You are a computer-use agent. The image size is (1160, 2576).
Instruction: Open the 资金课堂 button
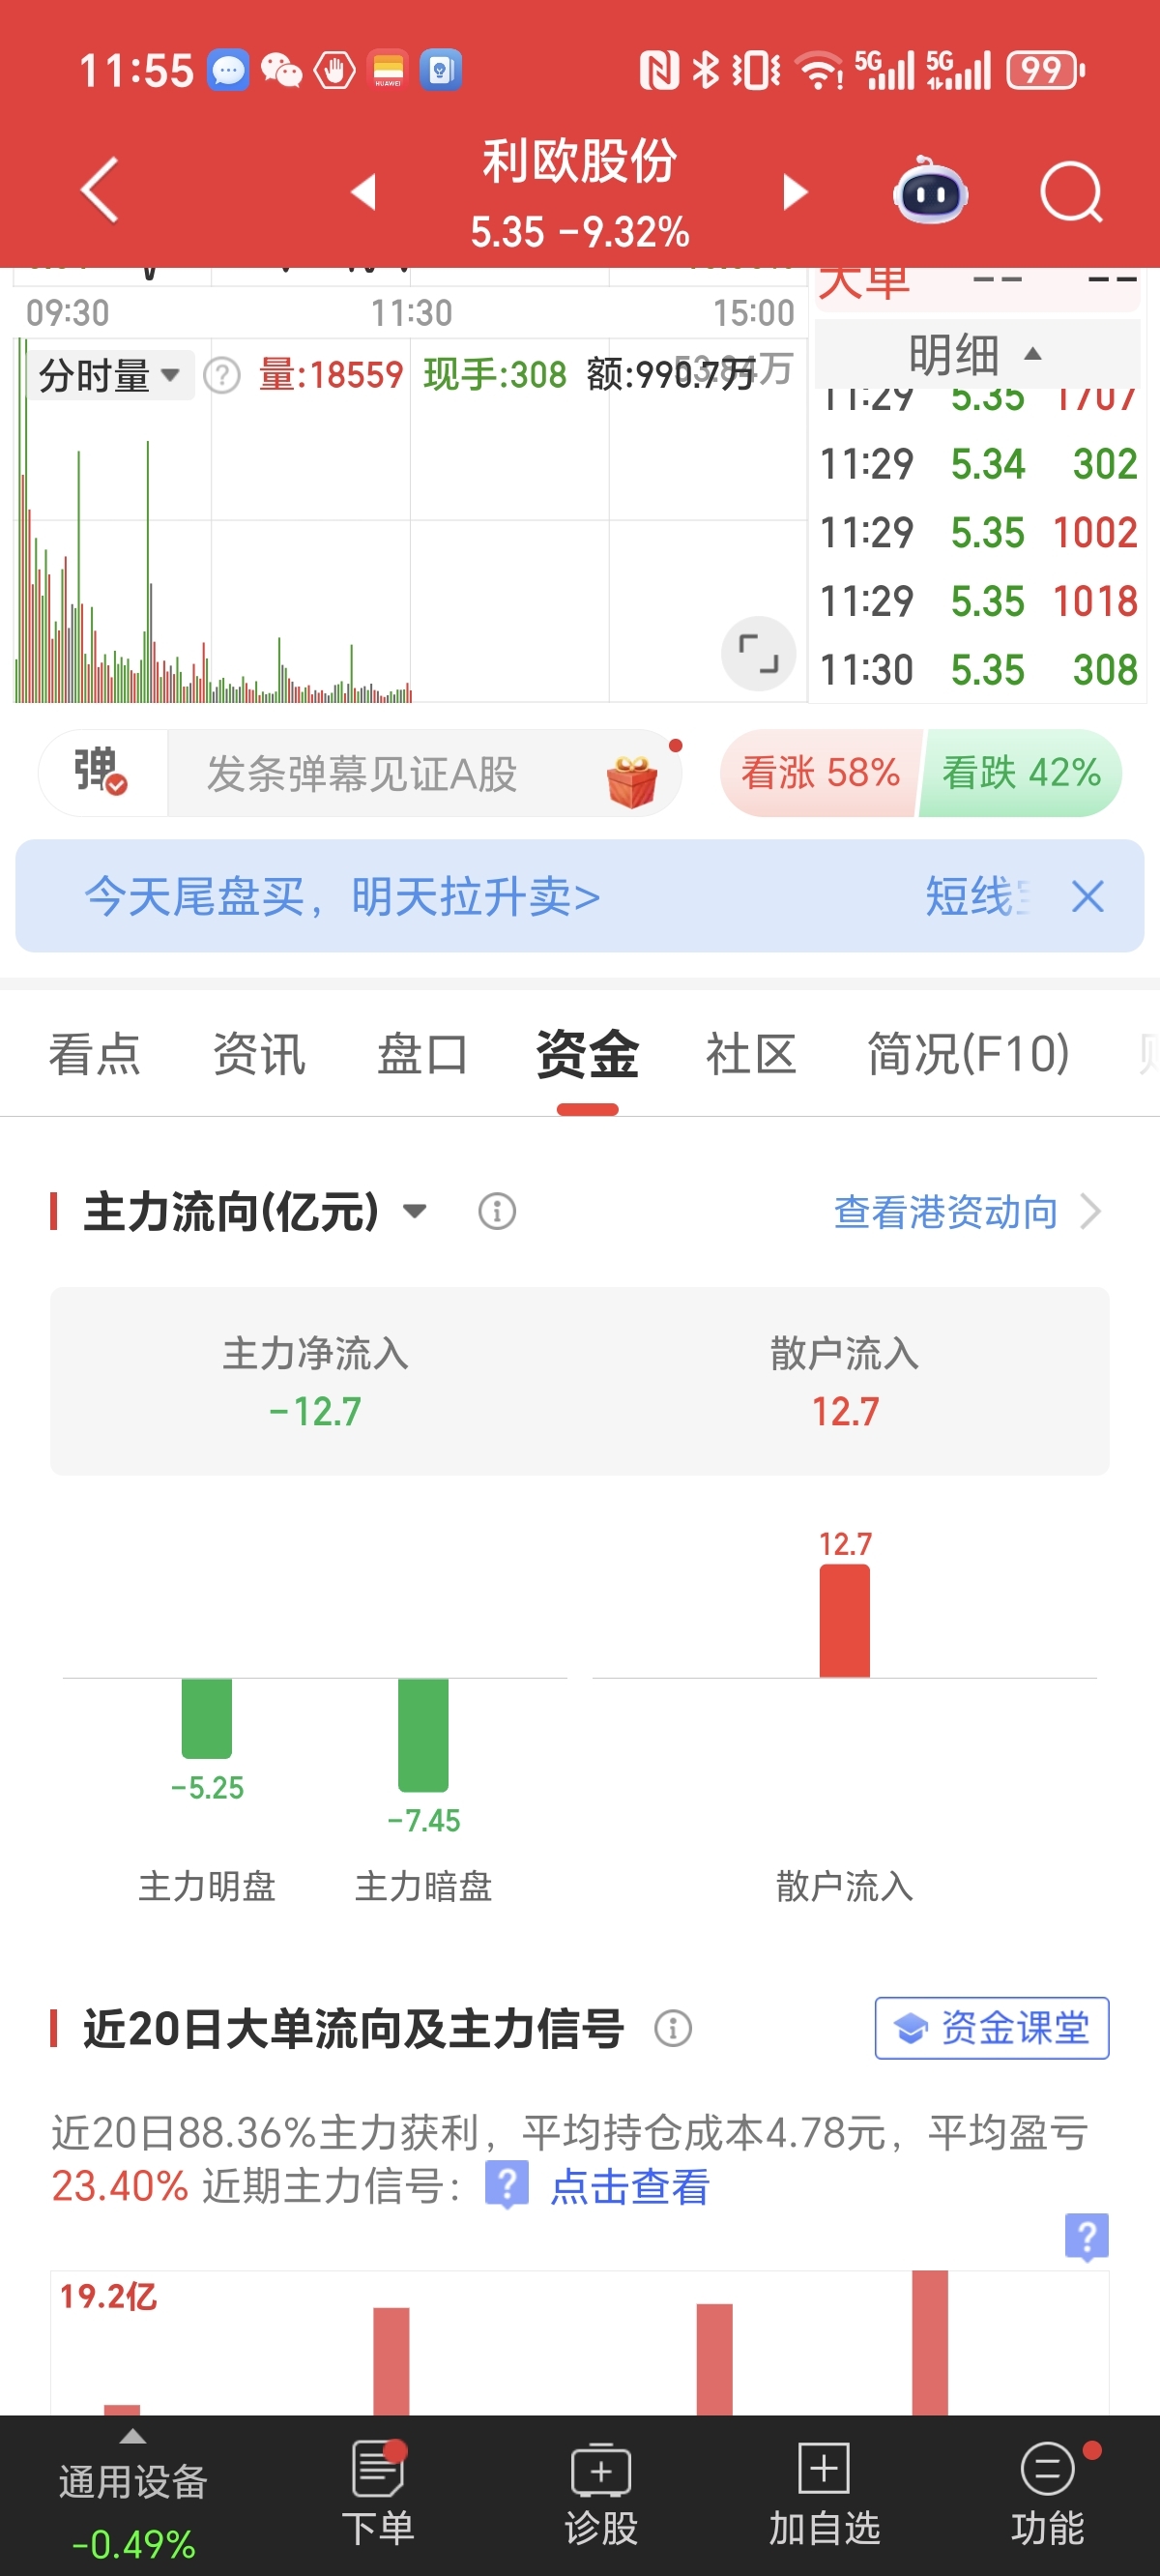pyautogui.click(x=992, y=2028)
